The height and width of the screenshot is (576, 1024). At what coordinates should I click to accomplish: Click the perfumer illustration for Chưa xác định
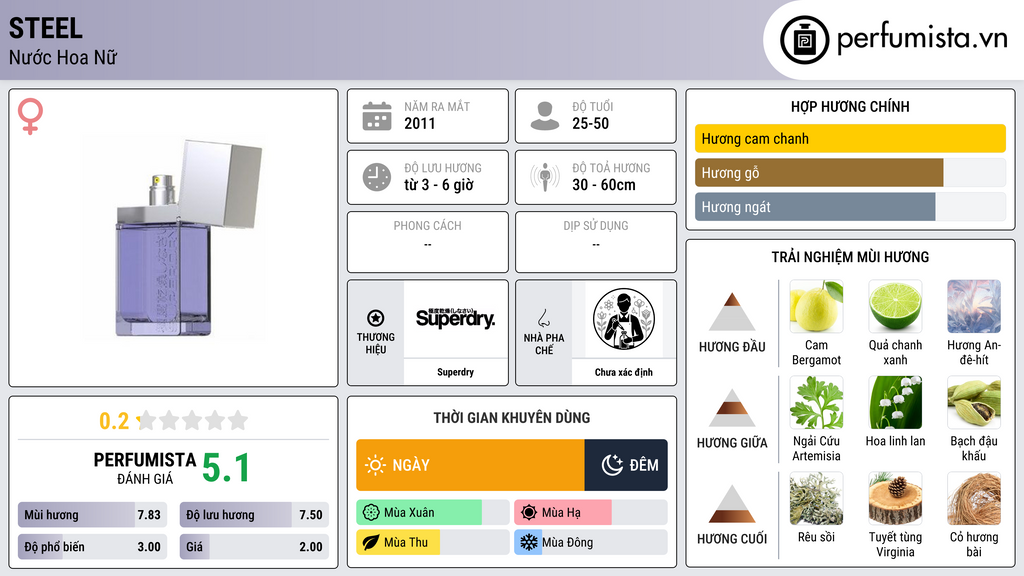pos(624,319)
